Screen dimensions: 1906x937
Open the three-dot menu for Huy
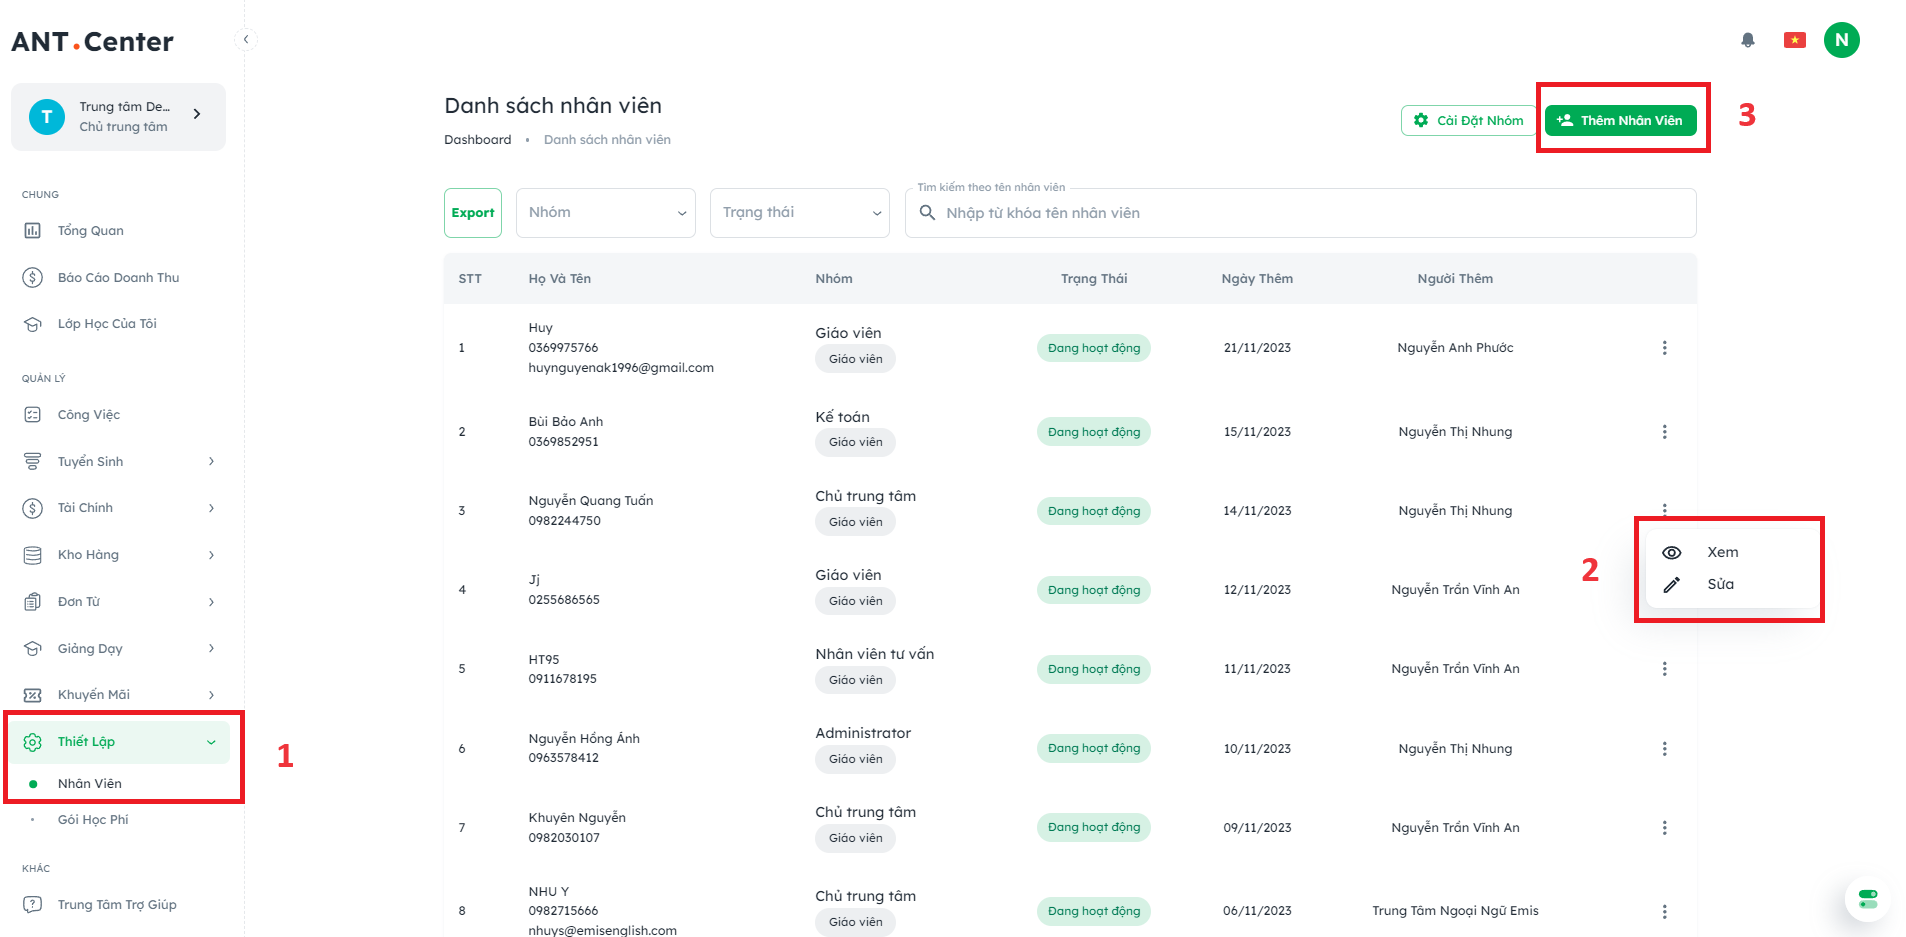point(1664,348)
